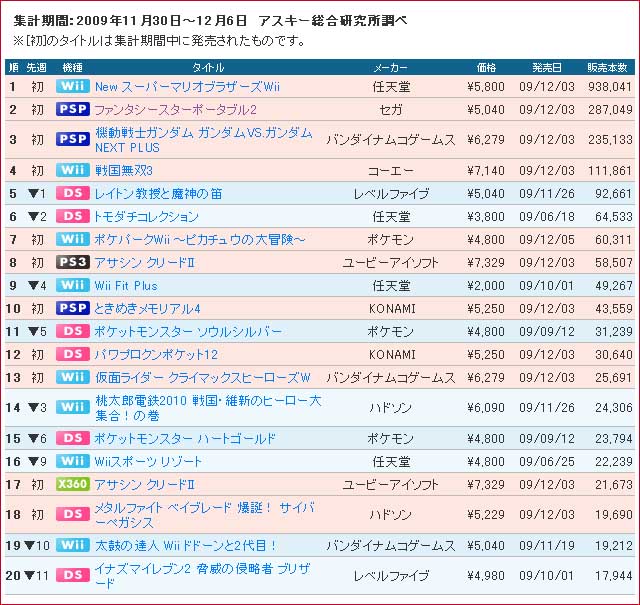Open the 戦国無双3 title link

124,171
